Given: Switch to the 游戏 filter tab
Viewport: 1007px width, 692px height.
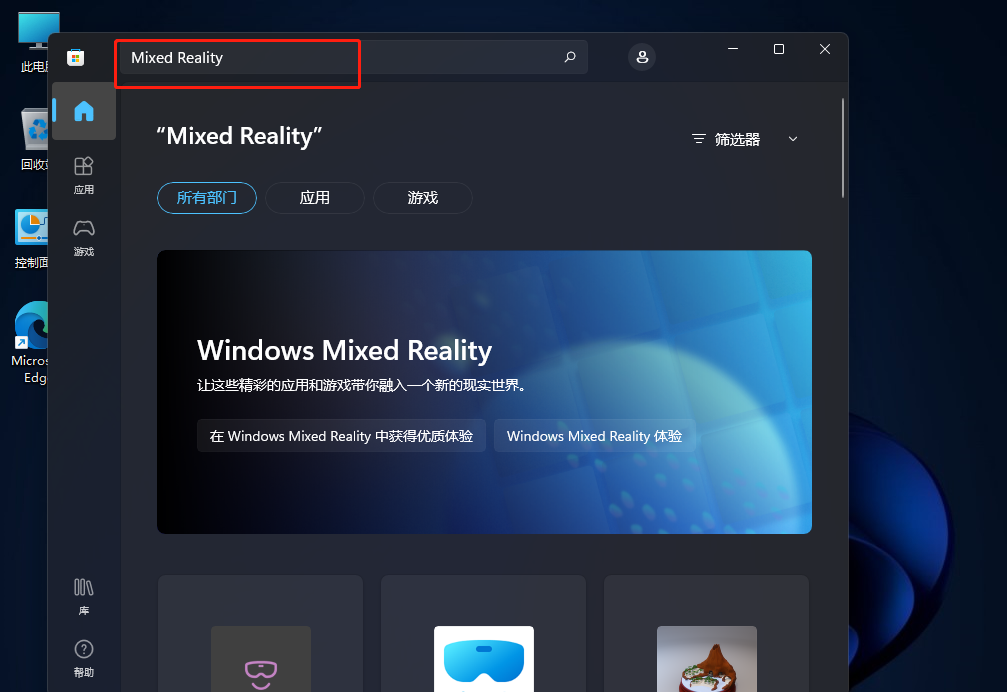Looking at the screenshot, I should [423, 198].
